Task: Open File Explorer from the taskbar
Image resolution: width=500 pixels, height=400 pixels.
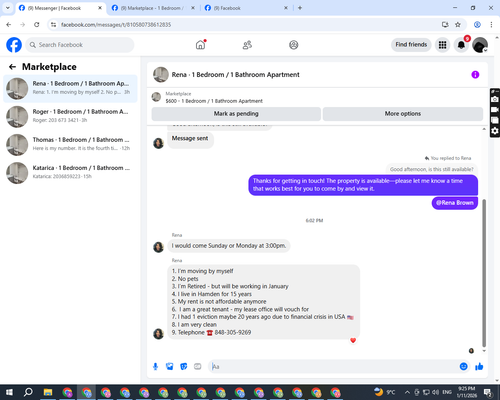Action: [x=48, y=392]
